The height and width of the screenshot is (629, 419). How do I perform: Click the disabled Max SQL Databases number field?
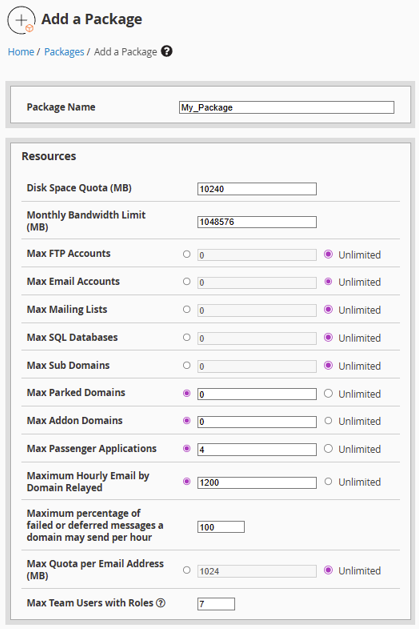pyautogui.click(x=257, y=338)
